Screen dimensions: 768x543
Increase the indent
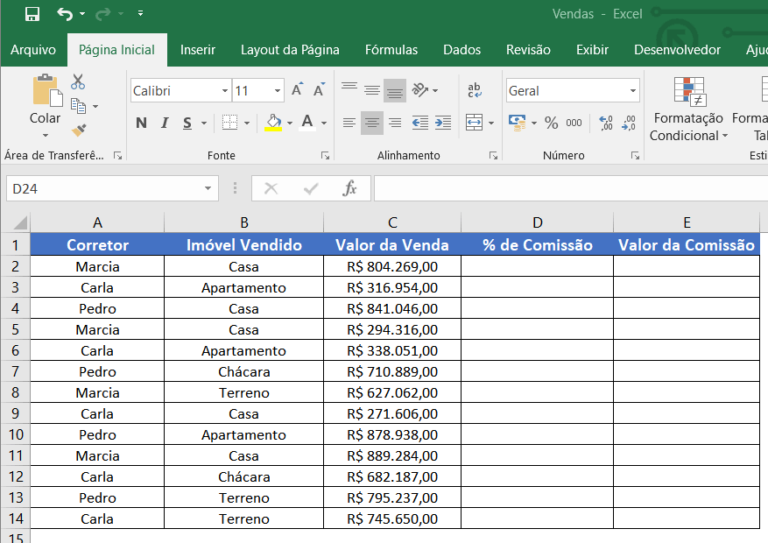click(x=443, y=123)
